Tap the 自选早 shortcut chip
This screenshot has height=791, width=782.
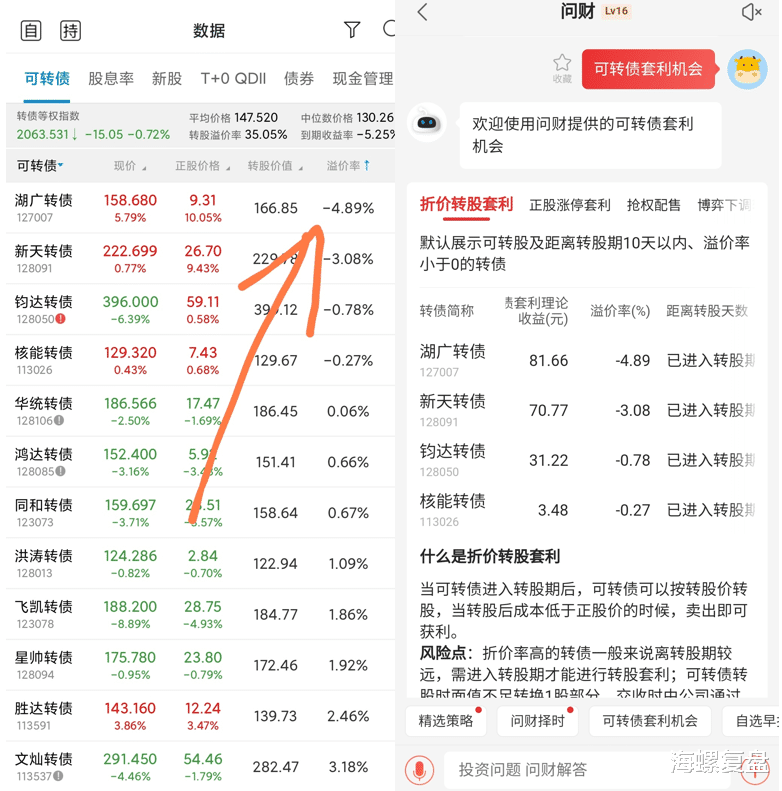coord(753,721)
